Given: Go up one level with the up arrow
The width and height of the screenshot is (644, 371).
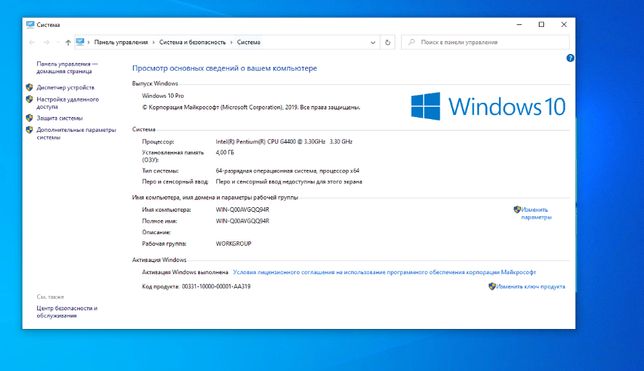Looking at the screenshot, I should (x=68, y=42).
